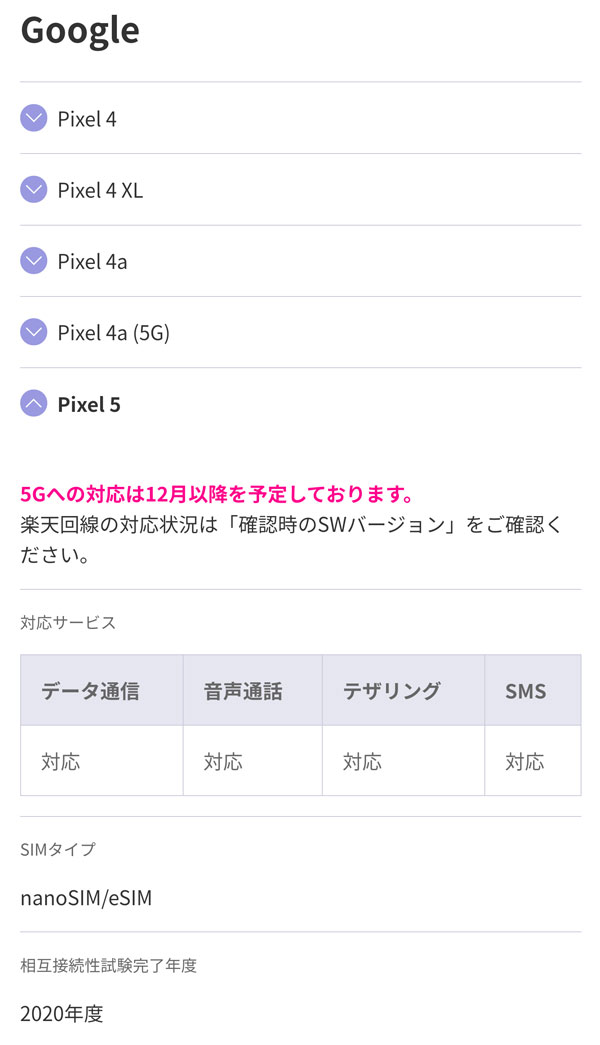Open the Pixel 4a accordion label
The height and width of the screenshot is (1045, 600).
[92, 262]
